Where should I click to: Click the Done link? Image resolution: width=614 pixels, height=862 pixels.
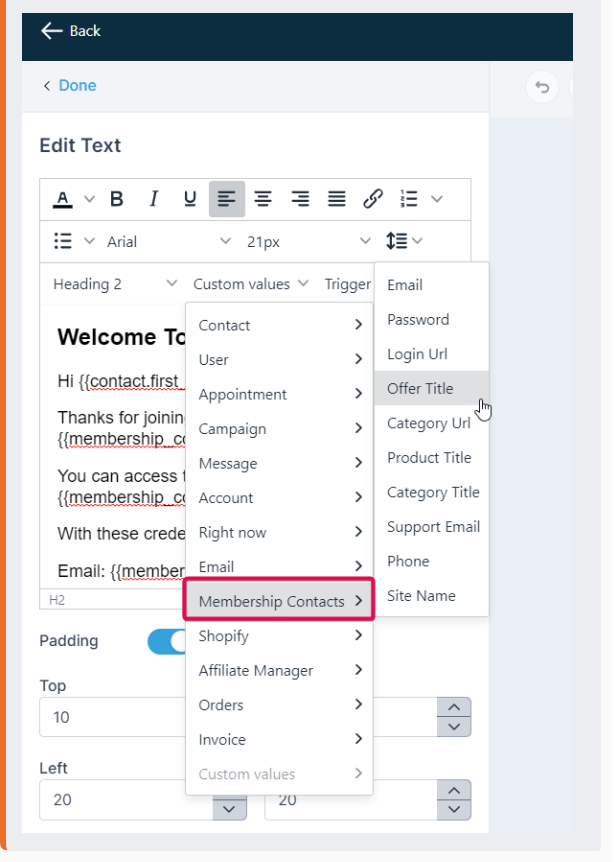[x=77, y=86]
